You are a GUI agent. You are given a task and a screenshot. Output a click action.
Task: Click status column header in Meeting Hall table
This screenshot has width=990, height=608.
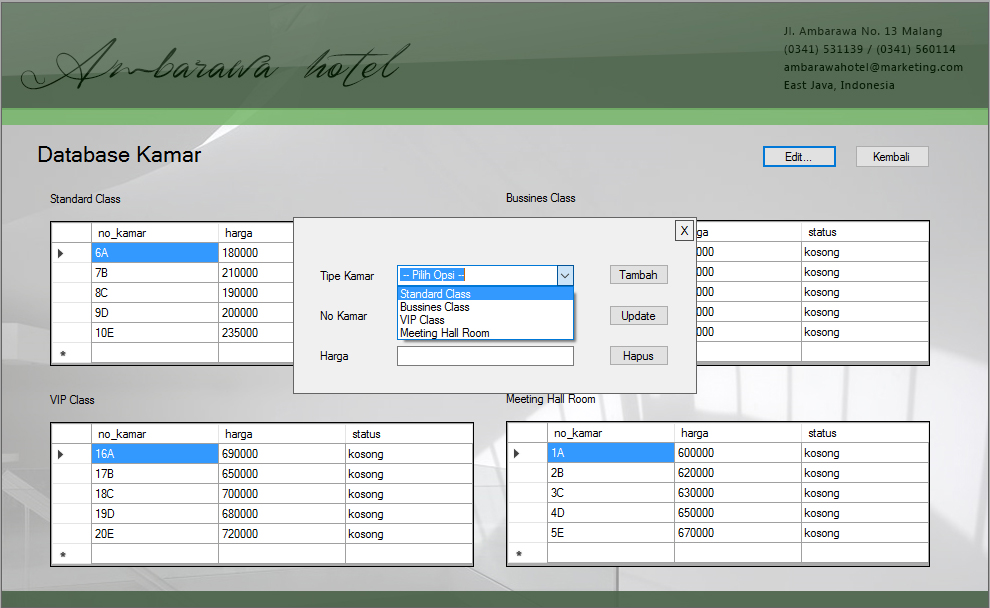click(864, 433)
